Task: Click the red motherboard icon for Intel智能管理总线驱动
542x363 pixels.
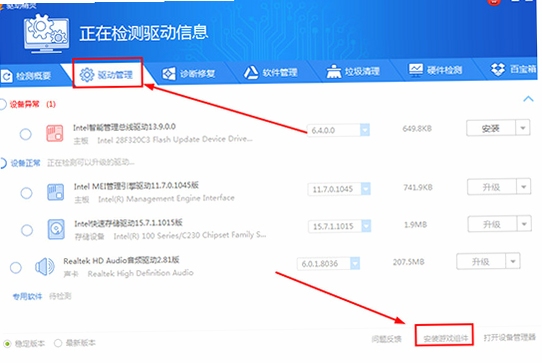Action: 55,133
